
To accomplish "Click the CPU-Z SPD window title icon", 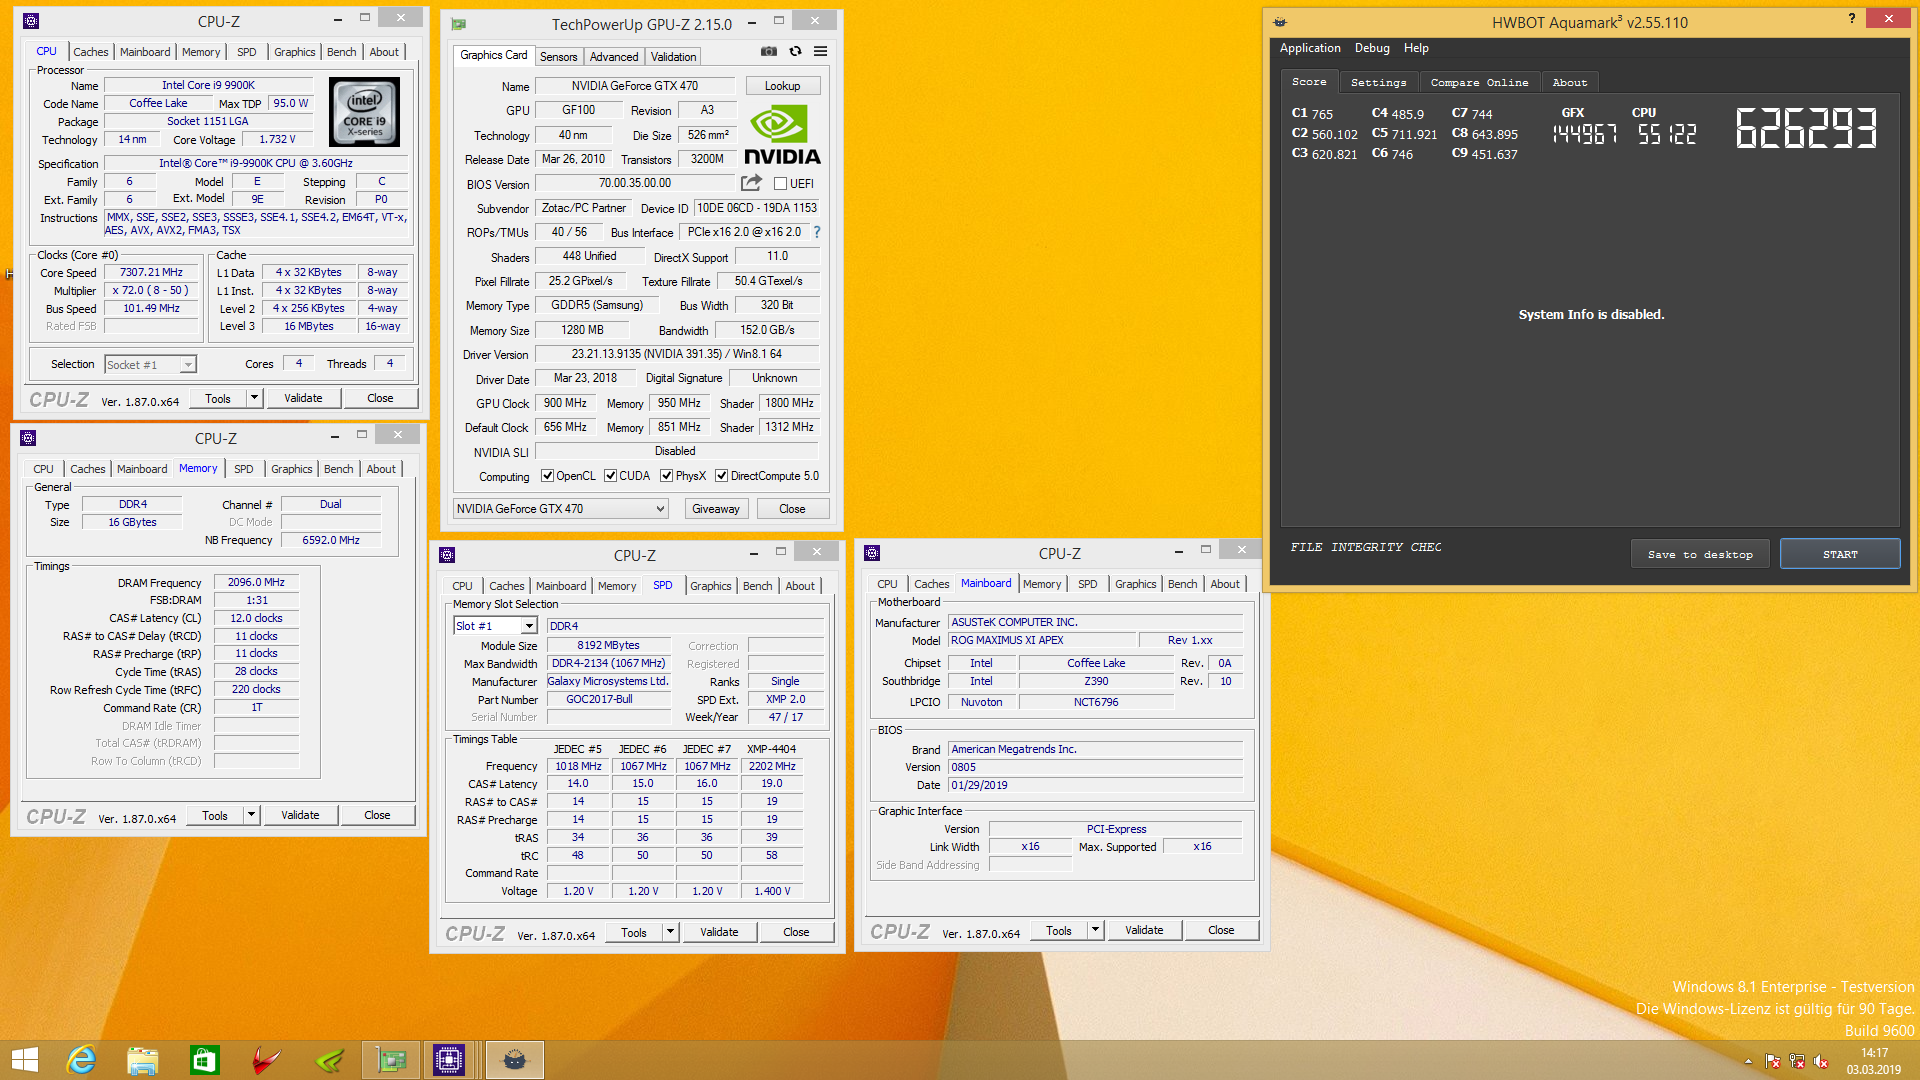I will pyautogui.click(x=447, y=555).
